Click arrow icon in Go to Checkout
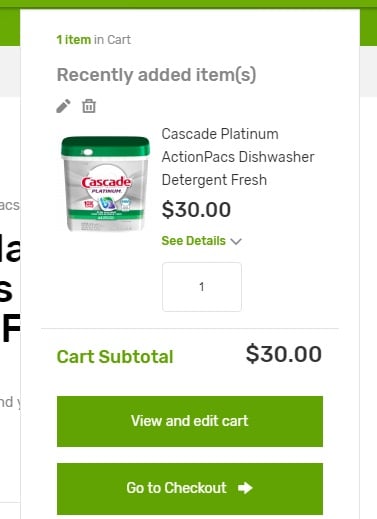 (x=245, y=488)
